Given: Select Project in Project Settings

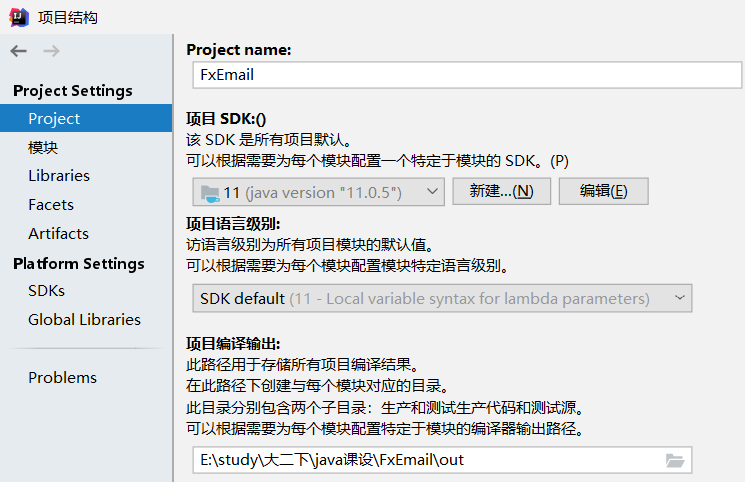Looking at the screenshot, I should 54,118.
